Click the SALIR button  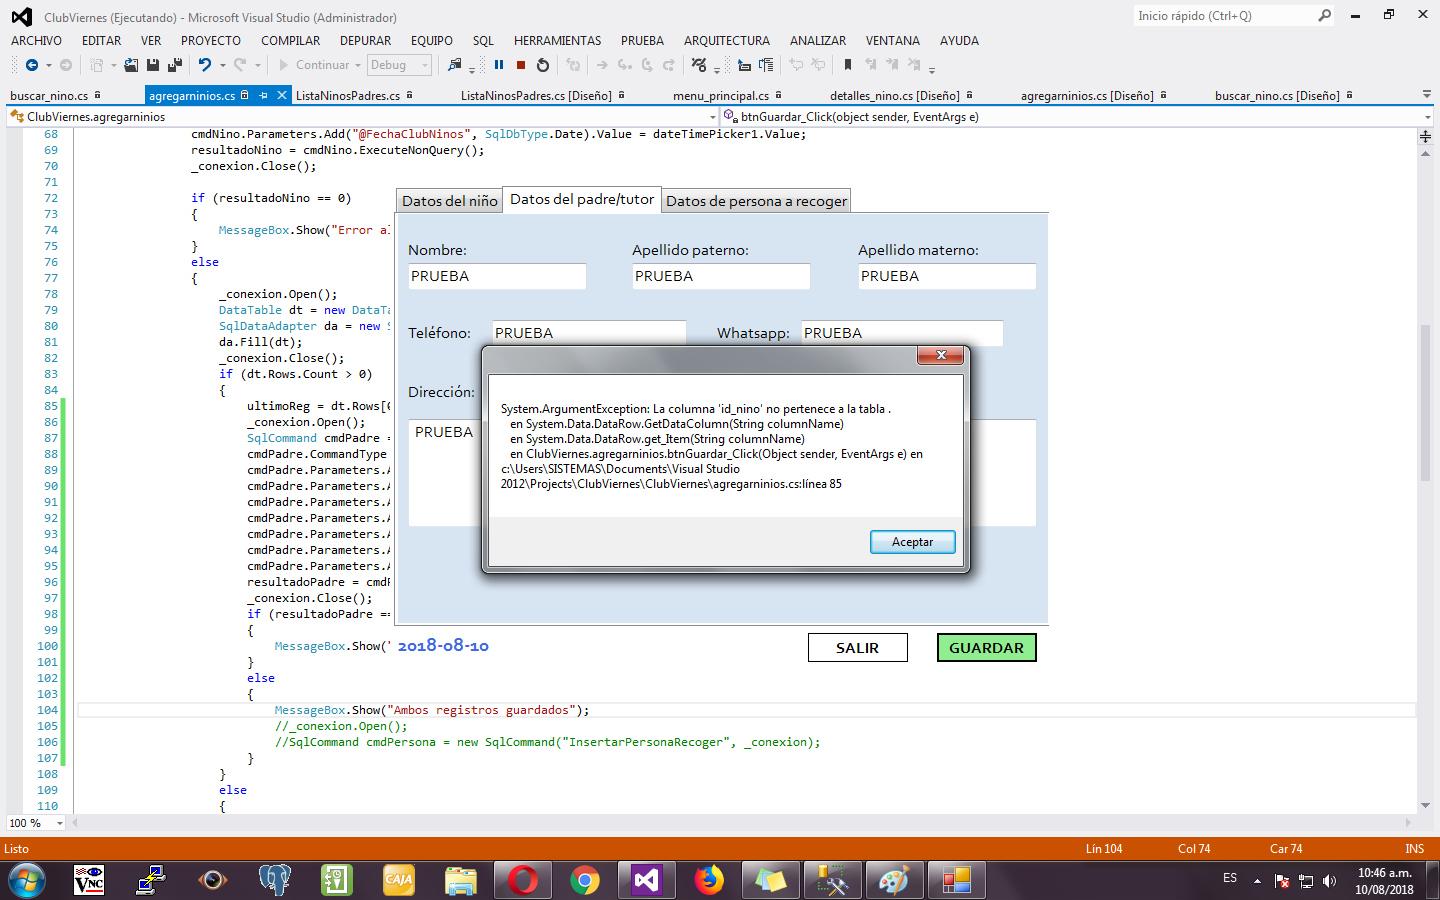[857, 648]
